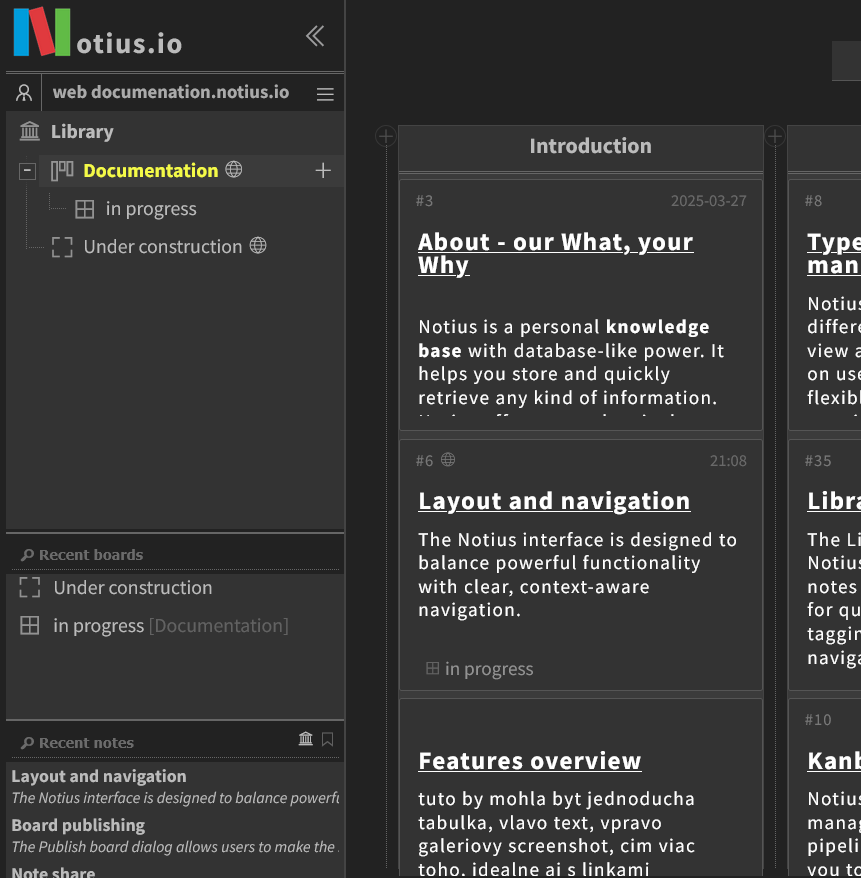Click Recent notes section label
The width and height of the screenshot is (861, 878).
coord(86,743)
